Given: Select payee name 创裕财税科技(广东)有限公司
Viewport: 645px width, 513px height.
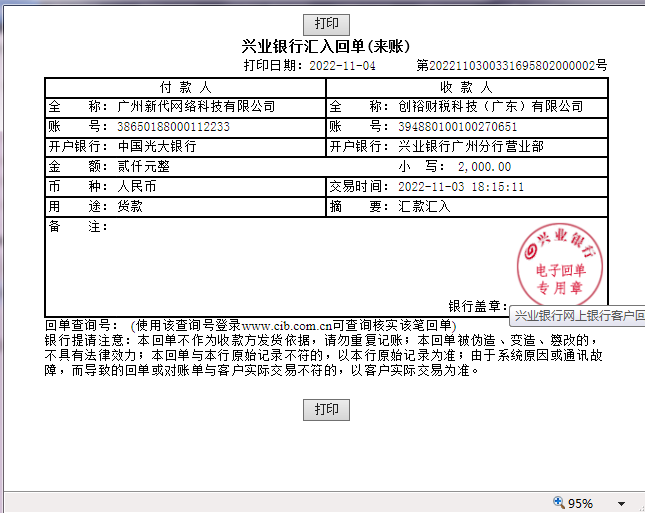Looking at the screenshot, I should pos(490,107).
